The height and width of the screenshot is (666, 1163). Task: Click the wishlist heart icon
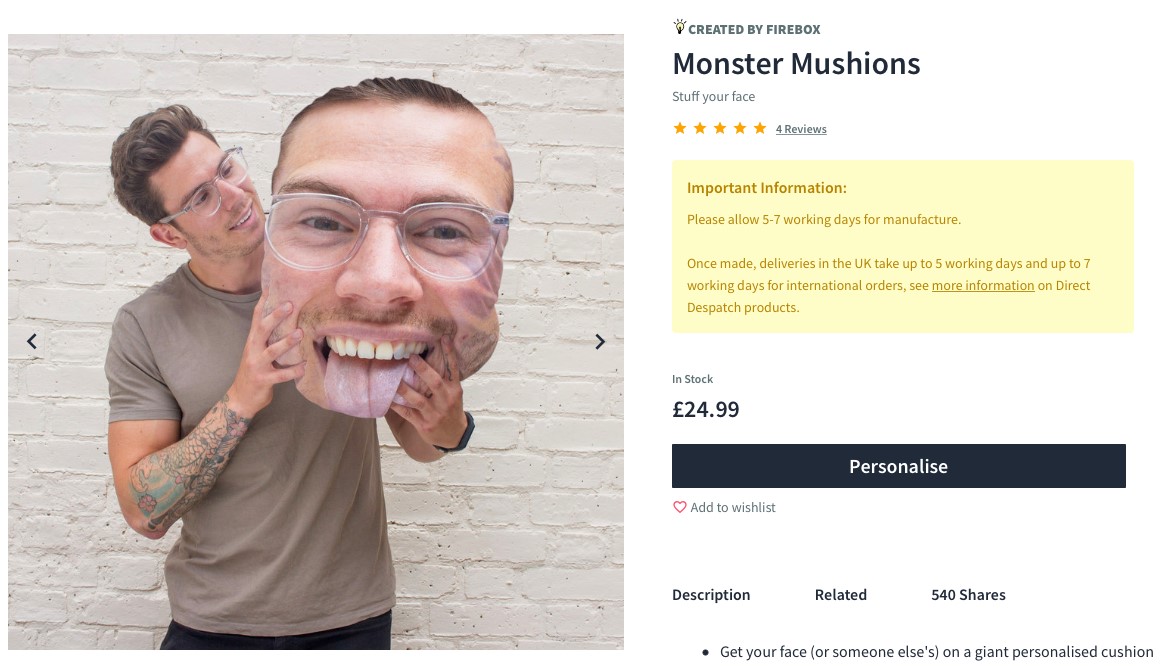(x=679, y=507)
